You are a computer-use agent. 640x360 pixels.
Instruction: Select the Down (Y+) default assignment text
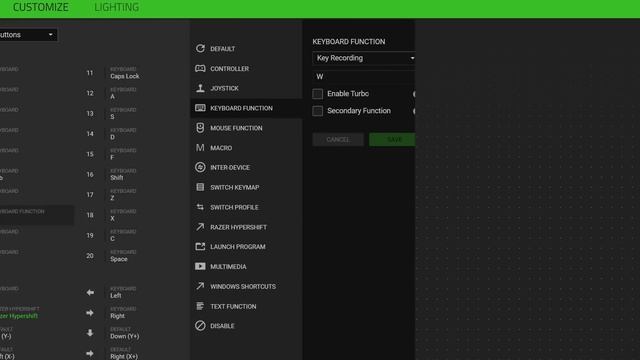124,336
